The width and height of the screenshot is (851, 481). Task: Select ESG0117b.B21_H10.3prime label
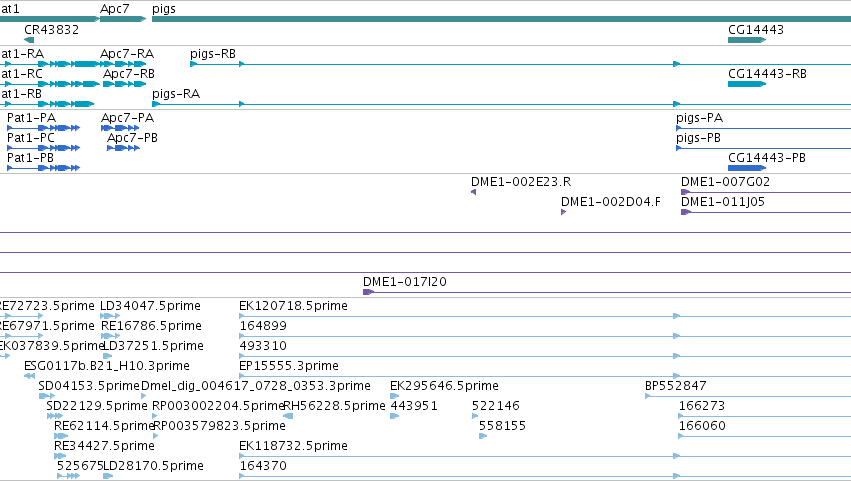107,366
